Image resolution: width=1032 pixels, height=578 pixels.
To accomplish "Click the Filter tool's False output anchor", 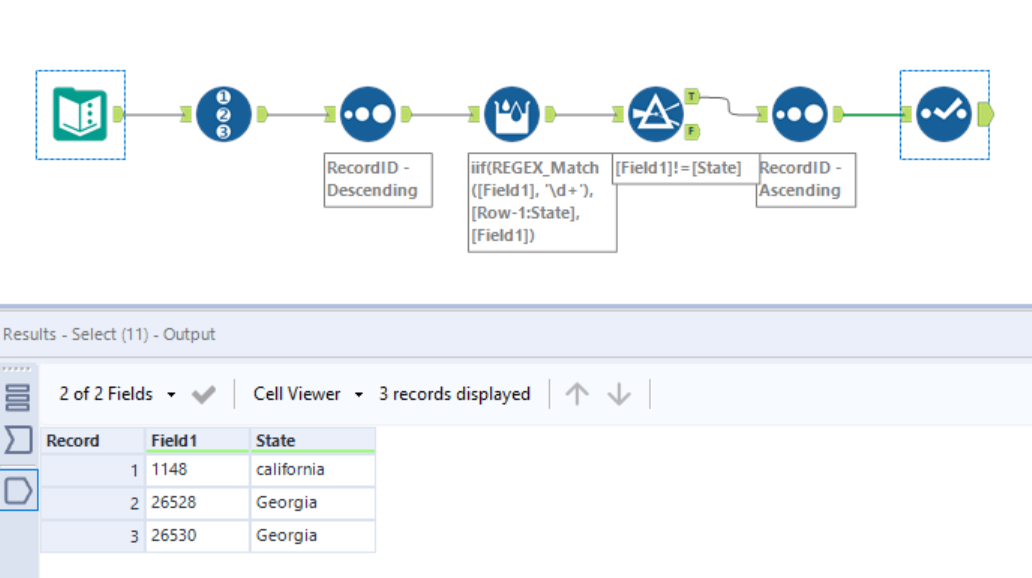I will click(x=693, y=131).
